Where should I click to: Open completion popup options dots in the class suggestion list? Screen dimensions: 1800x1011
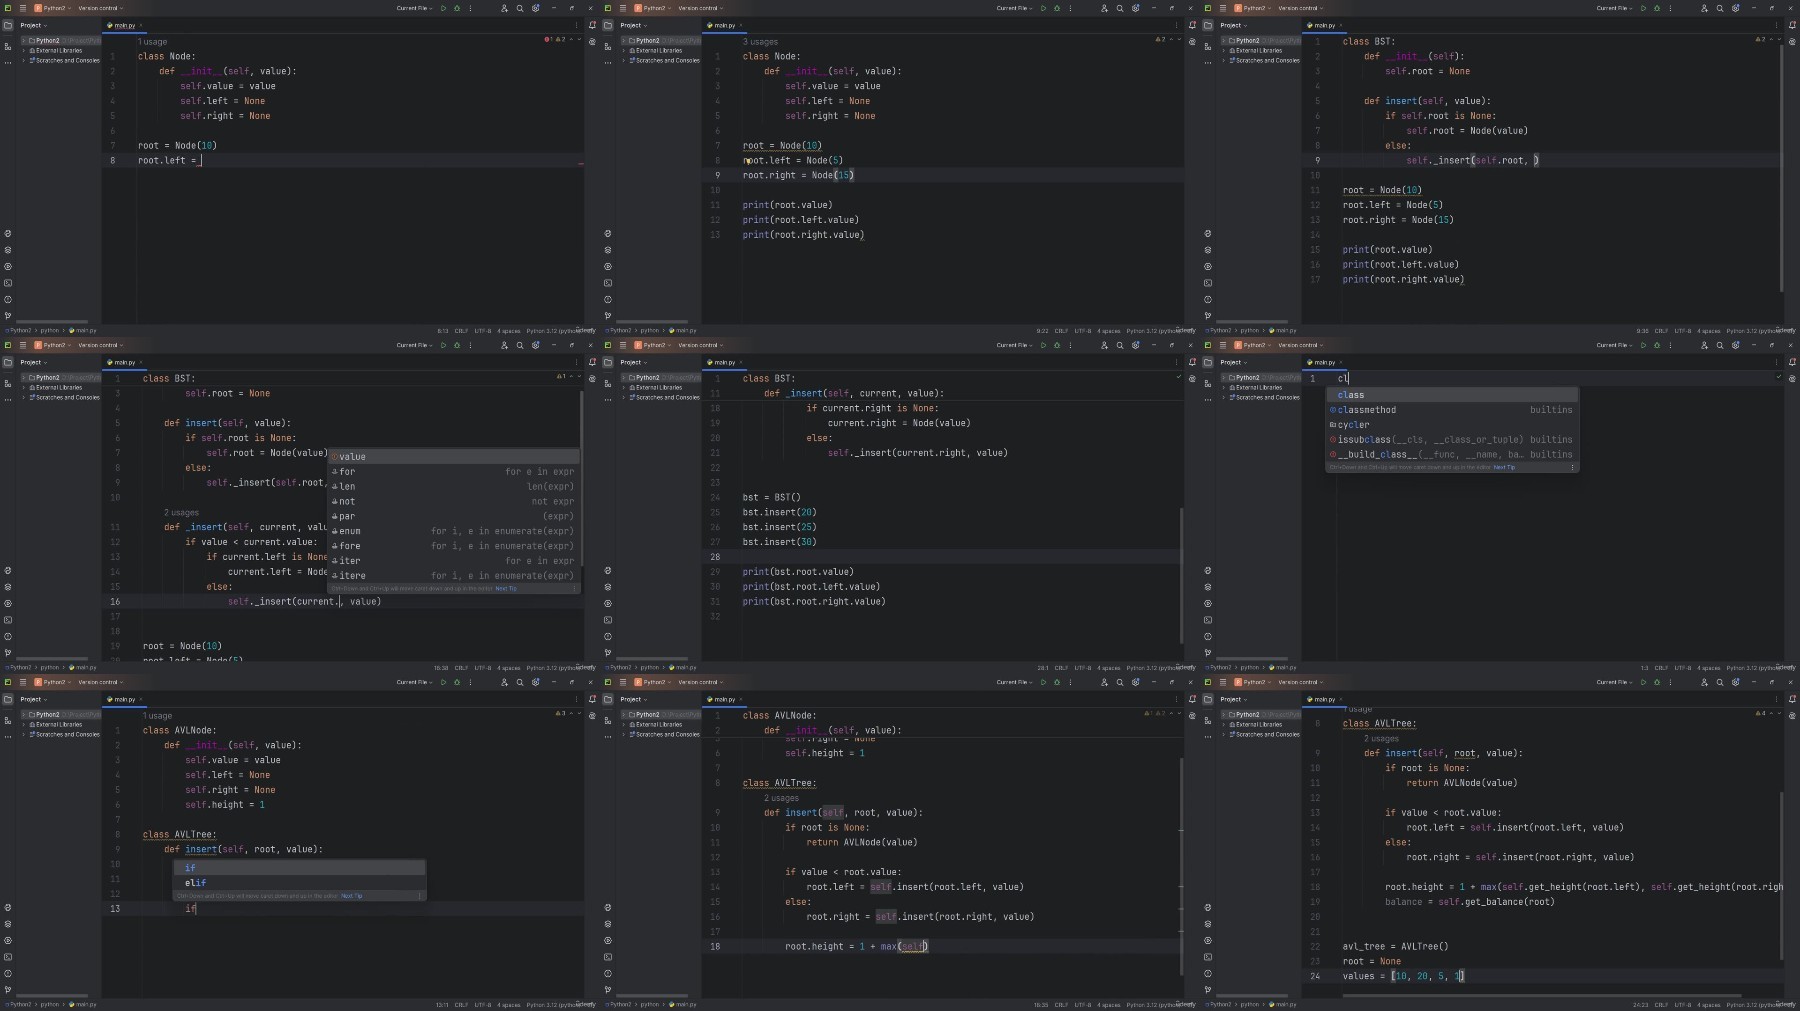tap(1572, 467)
